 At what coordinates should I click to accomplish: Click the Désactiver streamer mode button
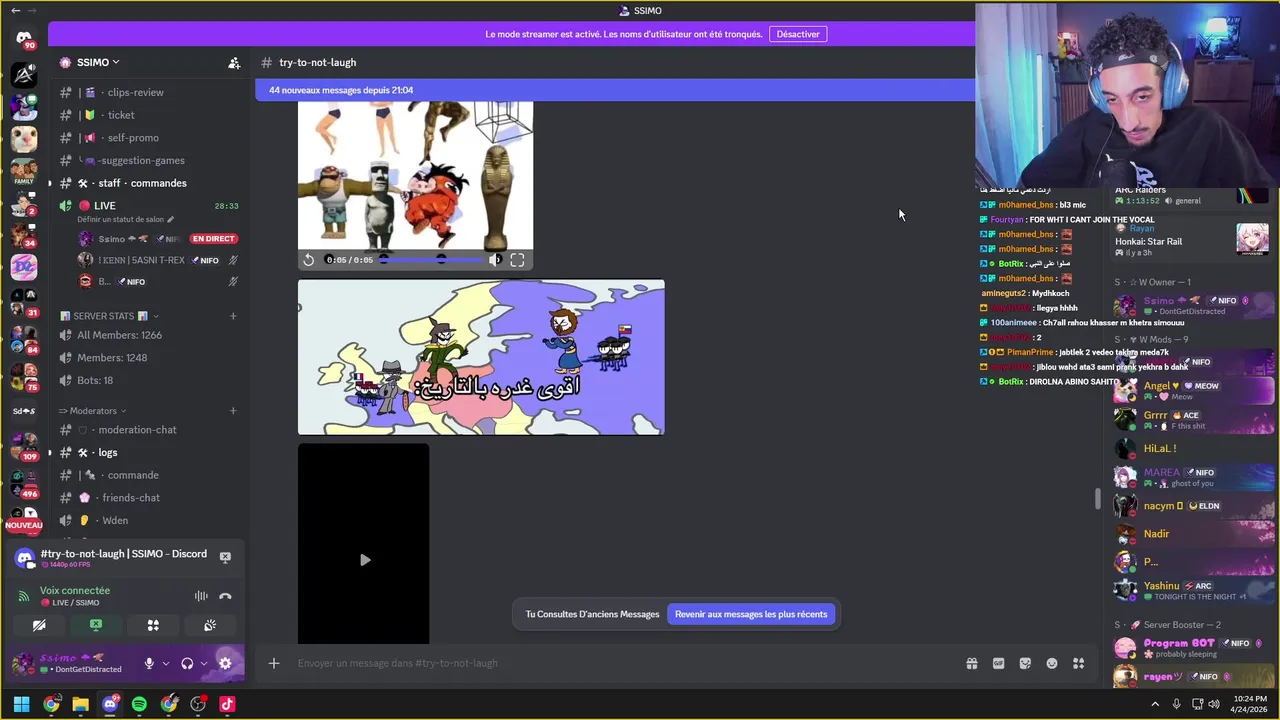pos(798,34)
